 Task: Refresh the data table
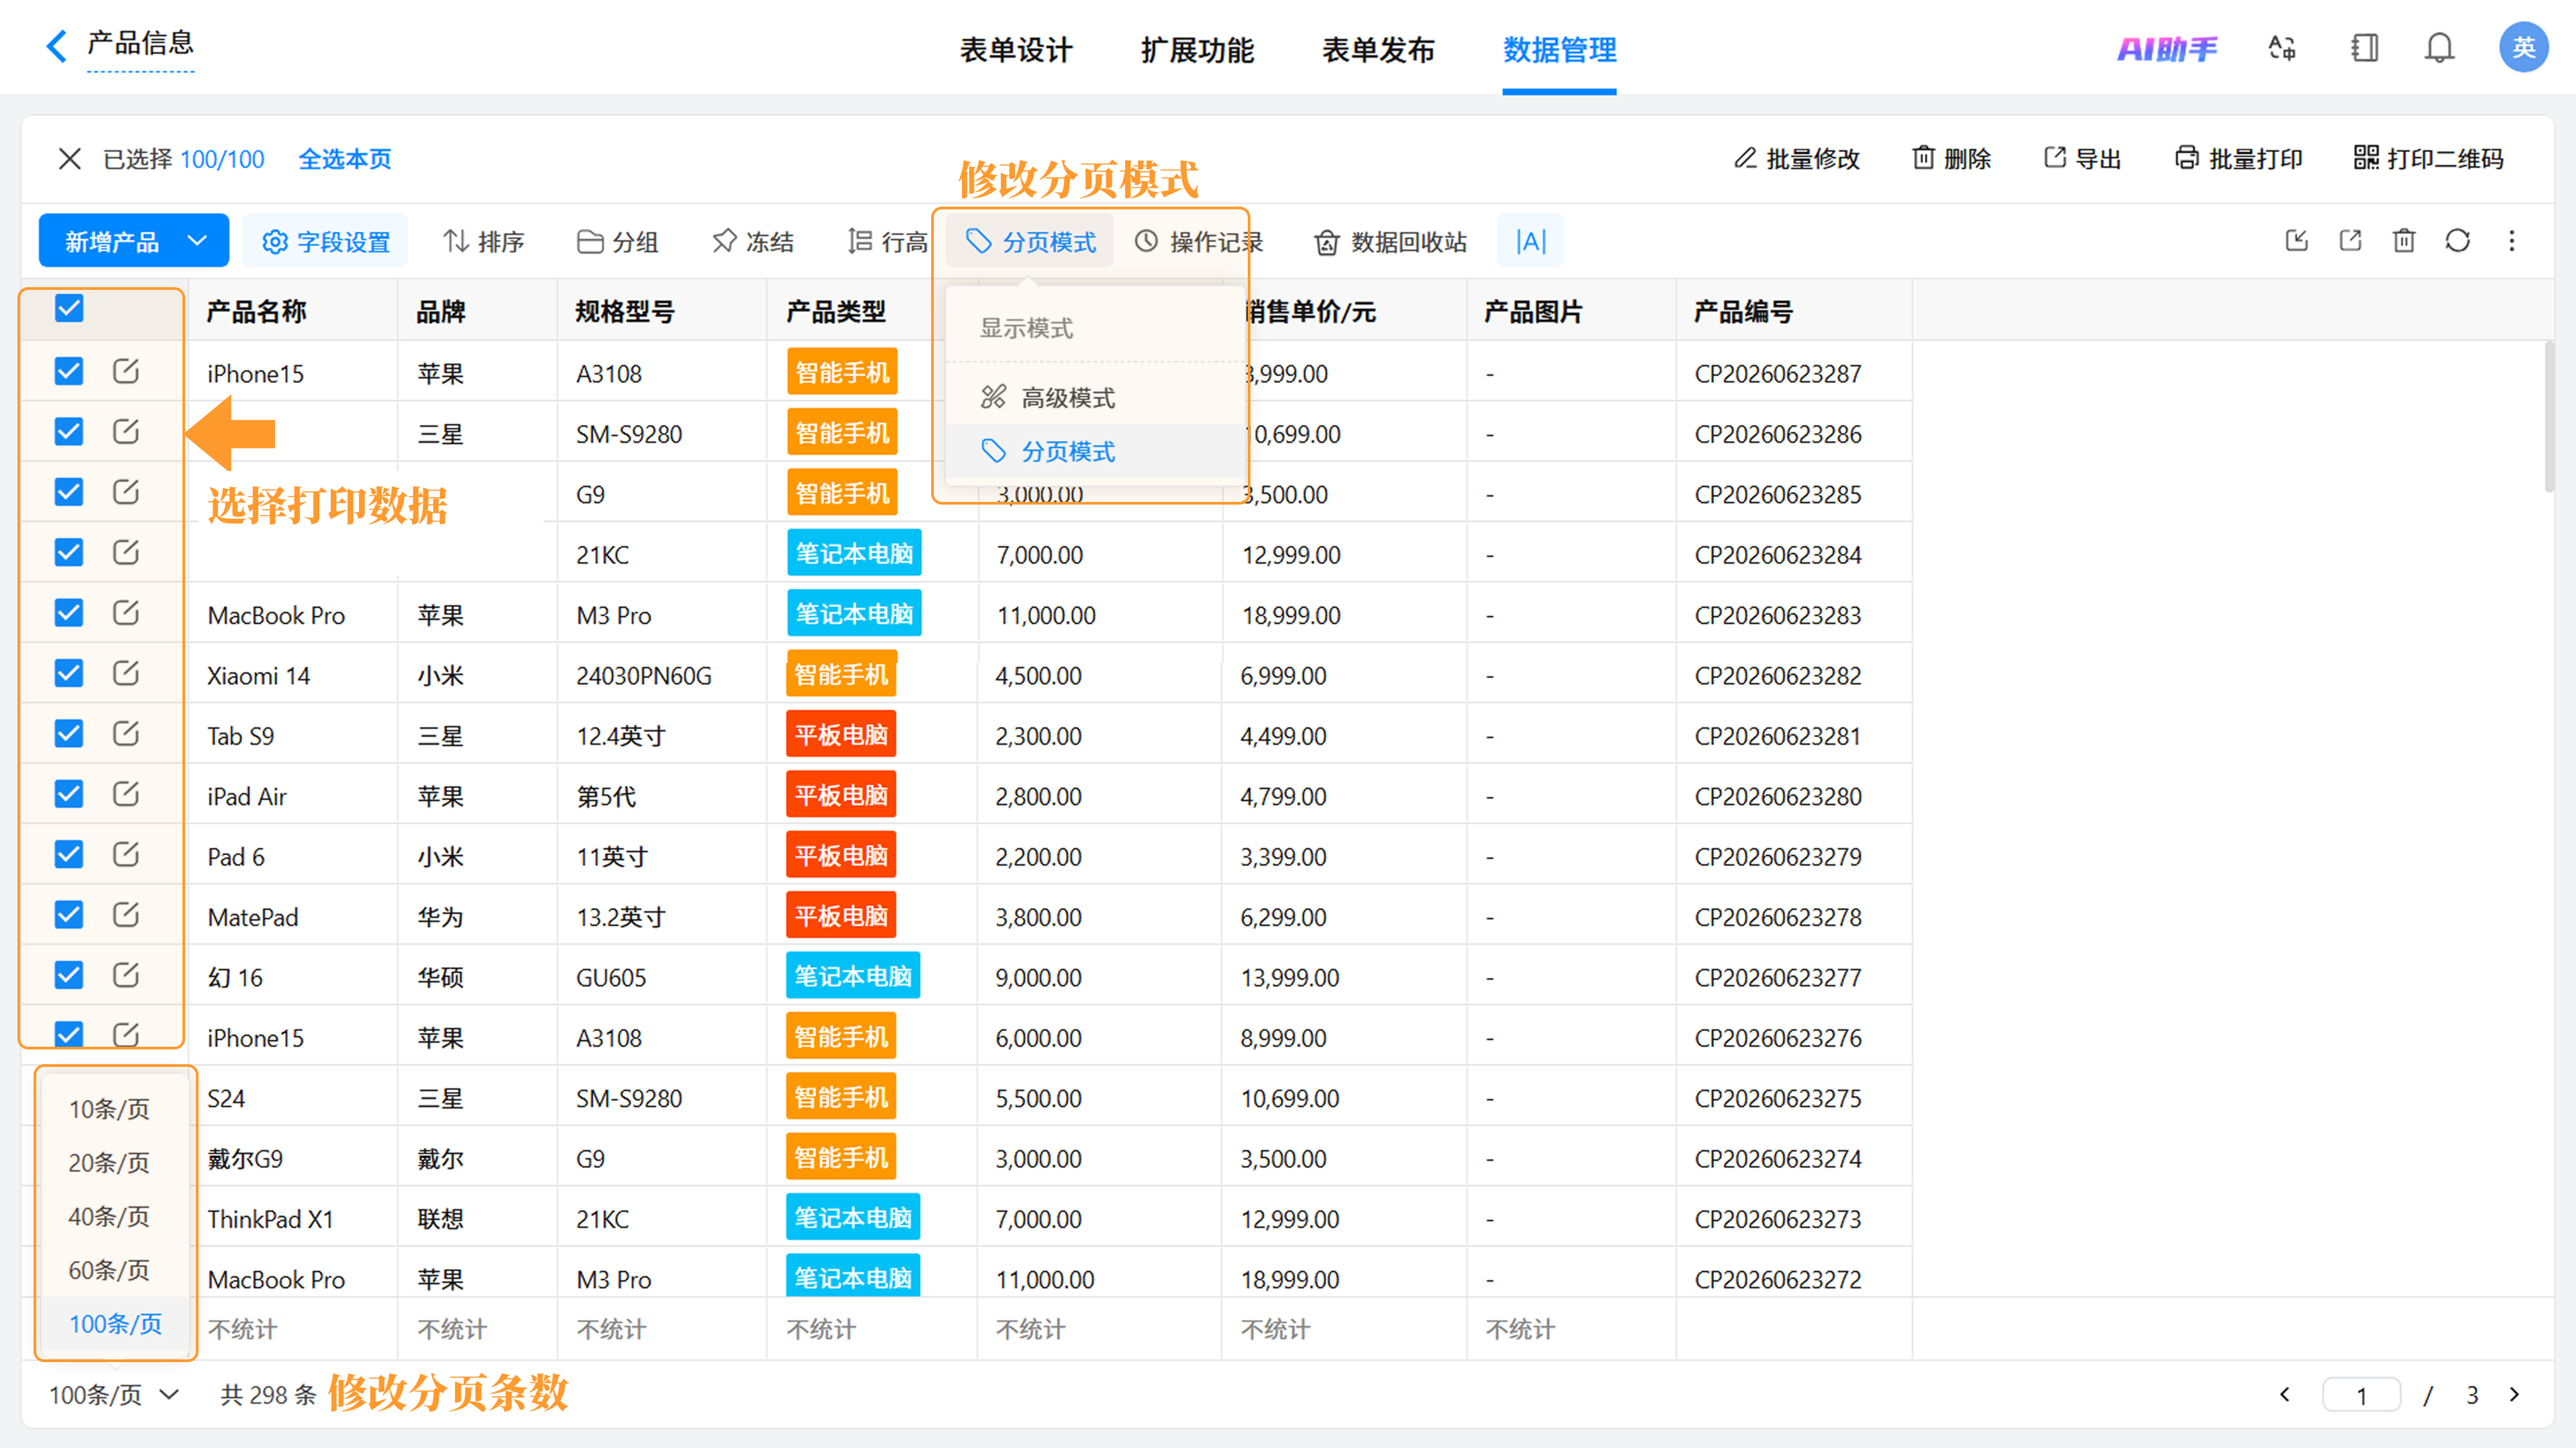click(x=2457, y=241)
